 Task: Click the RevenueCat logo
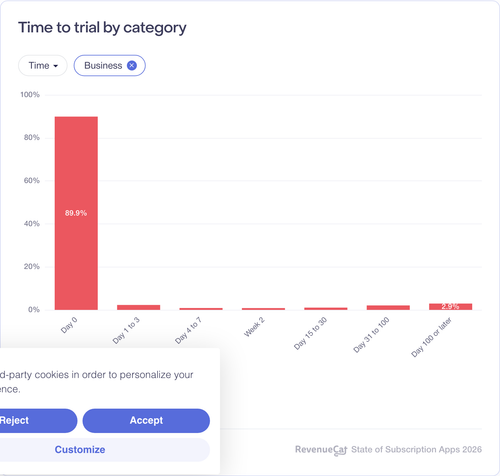321,450
